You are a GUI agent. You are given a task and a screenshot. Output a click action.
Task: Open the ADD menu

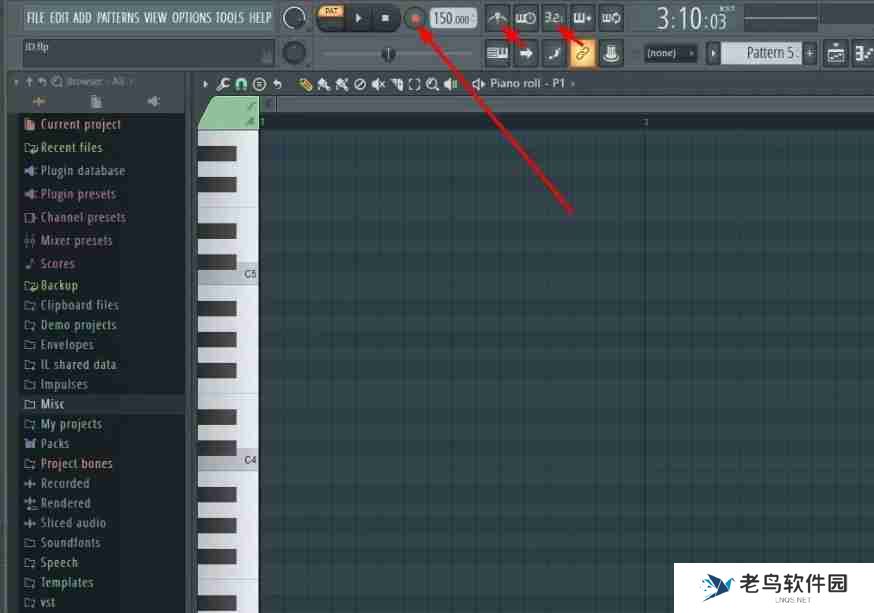[82, 17]
